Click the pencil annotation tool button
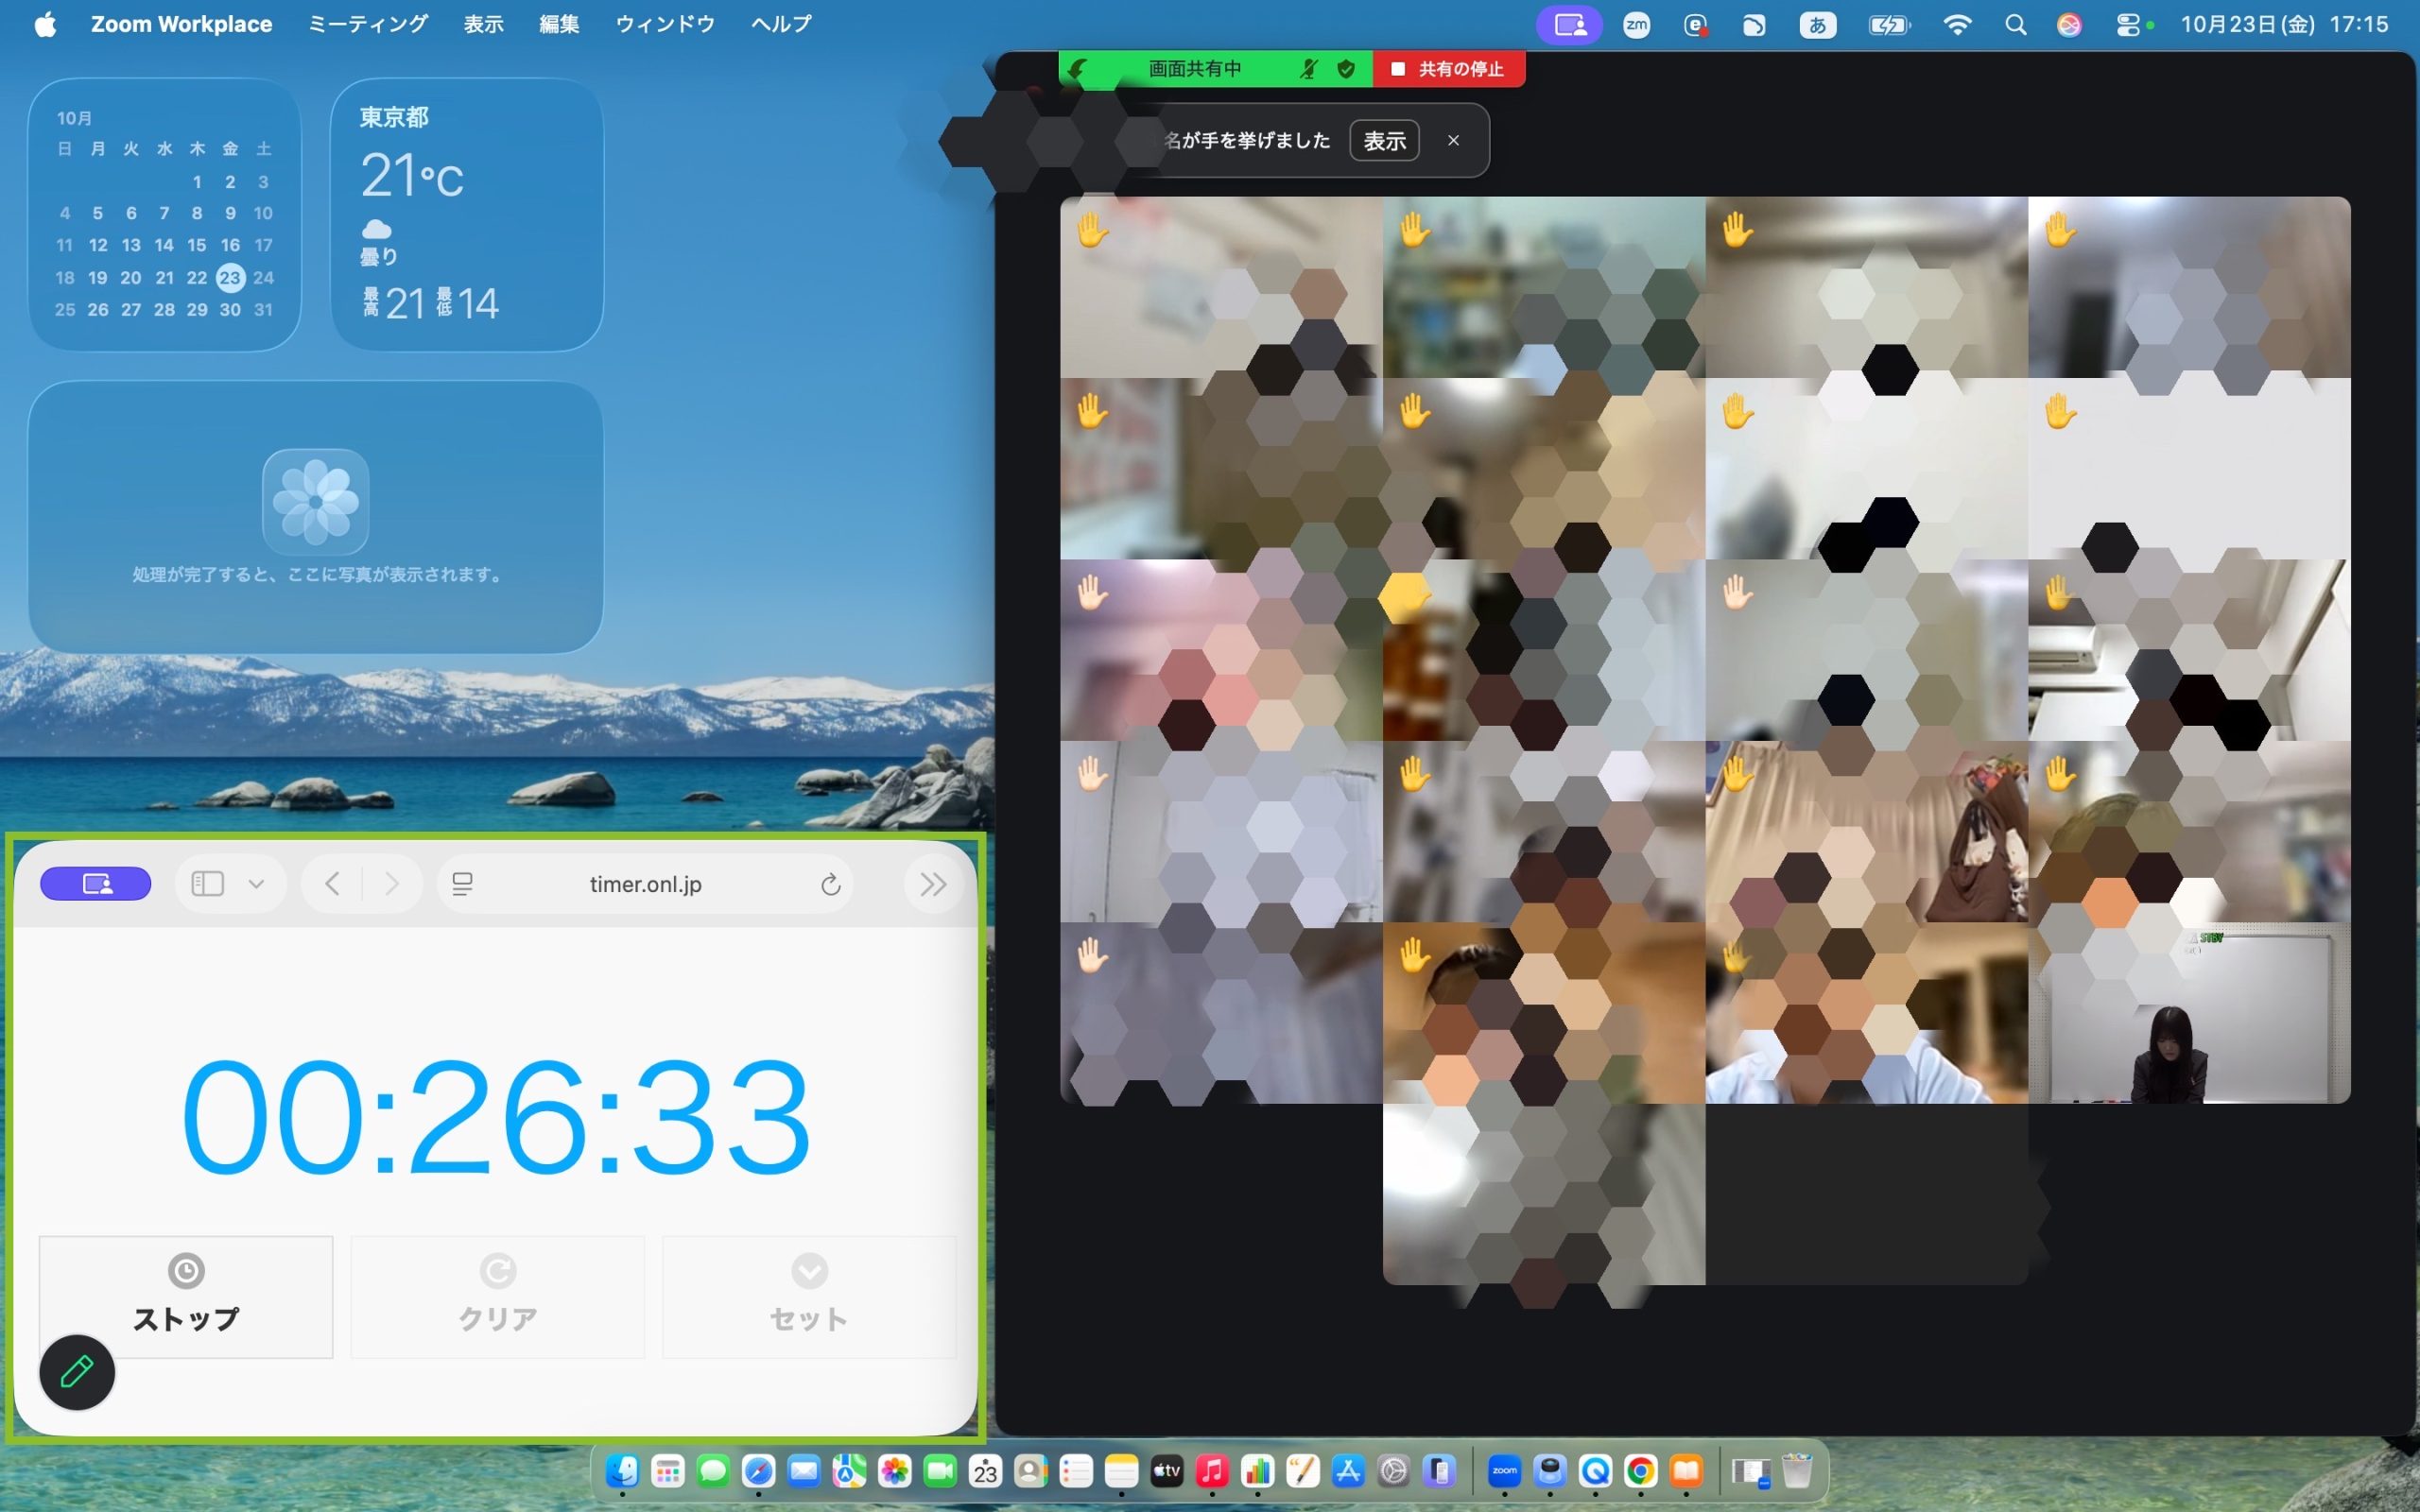 [x=77, y=1372]
